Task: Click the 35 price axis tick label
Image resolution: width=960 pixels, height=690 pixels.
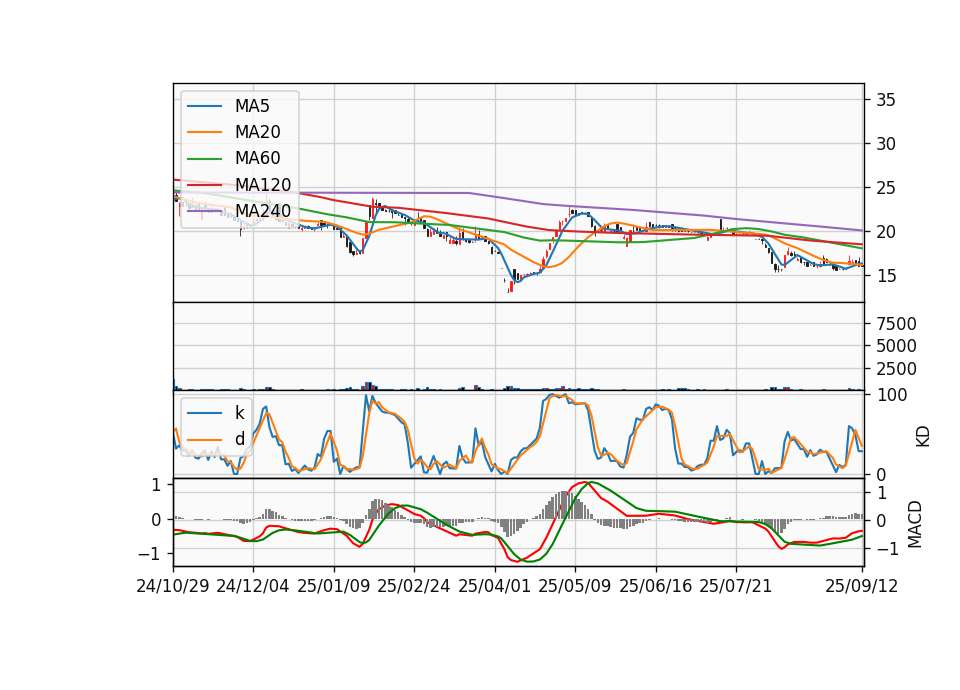Action: coord(886,100)
